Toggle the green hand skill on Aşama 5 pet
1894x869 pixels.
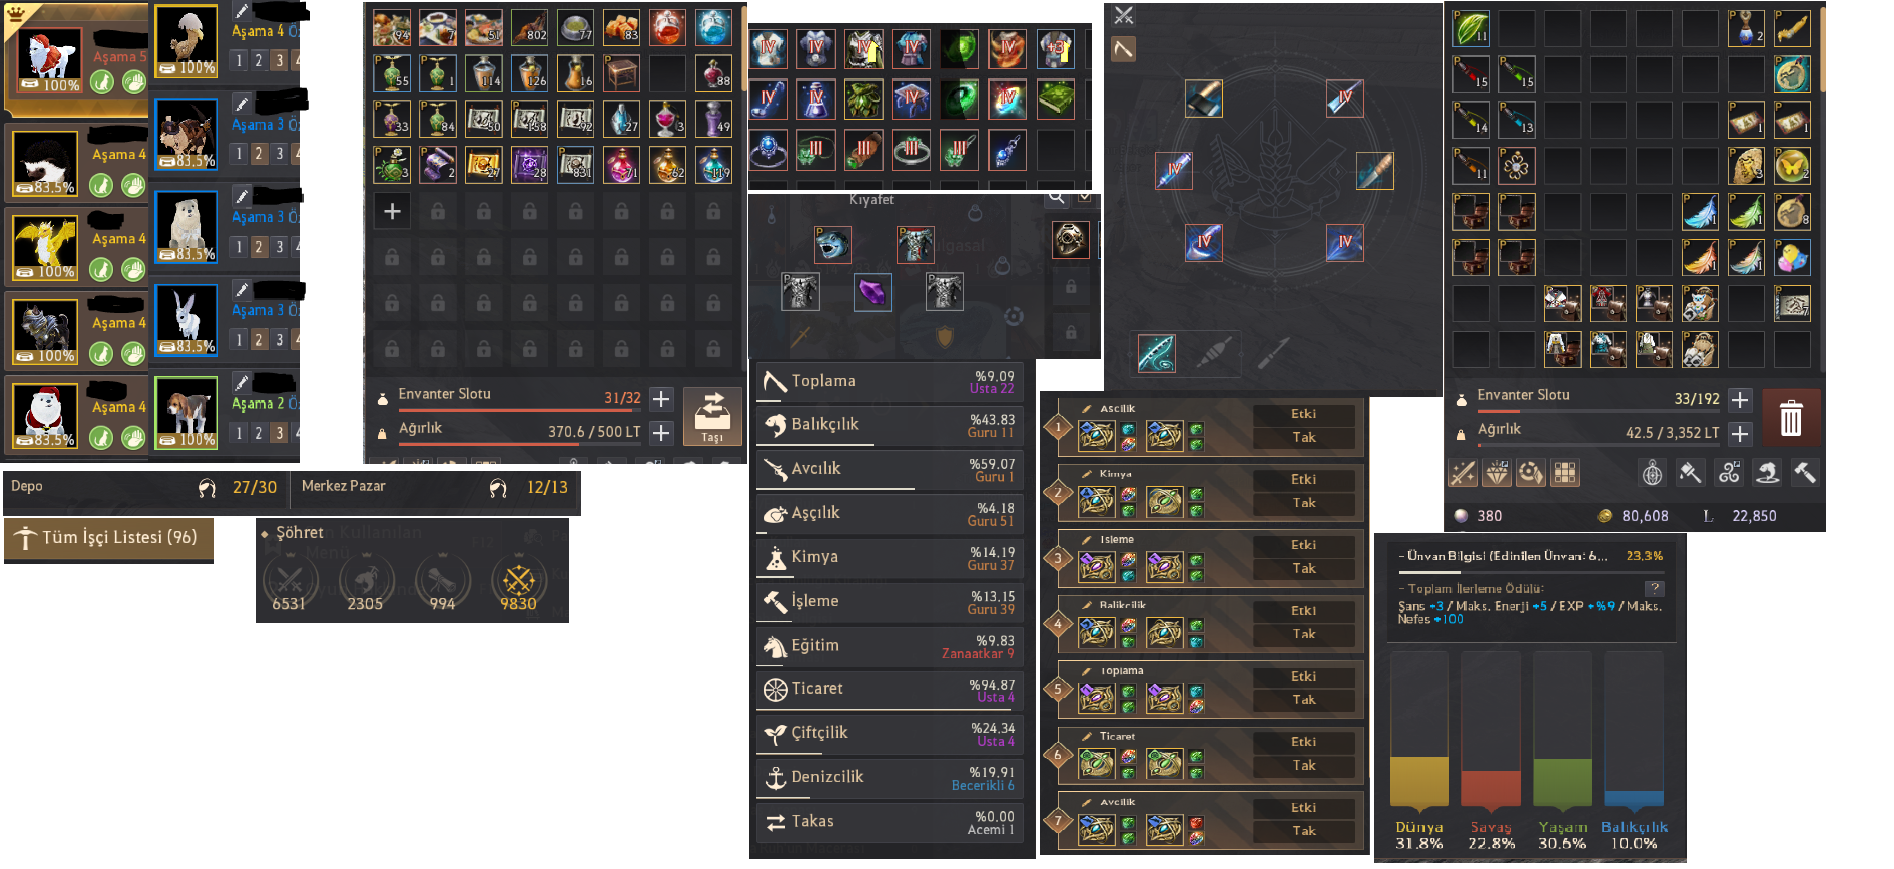coord(134,82)
